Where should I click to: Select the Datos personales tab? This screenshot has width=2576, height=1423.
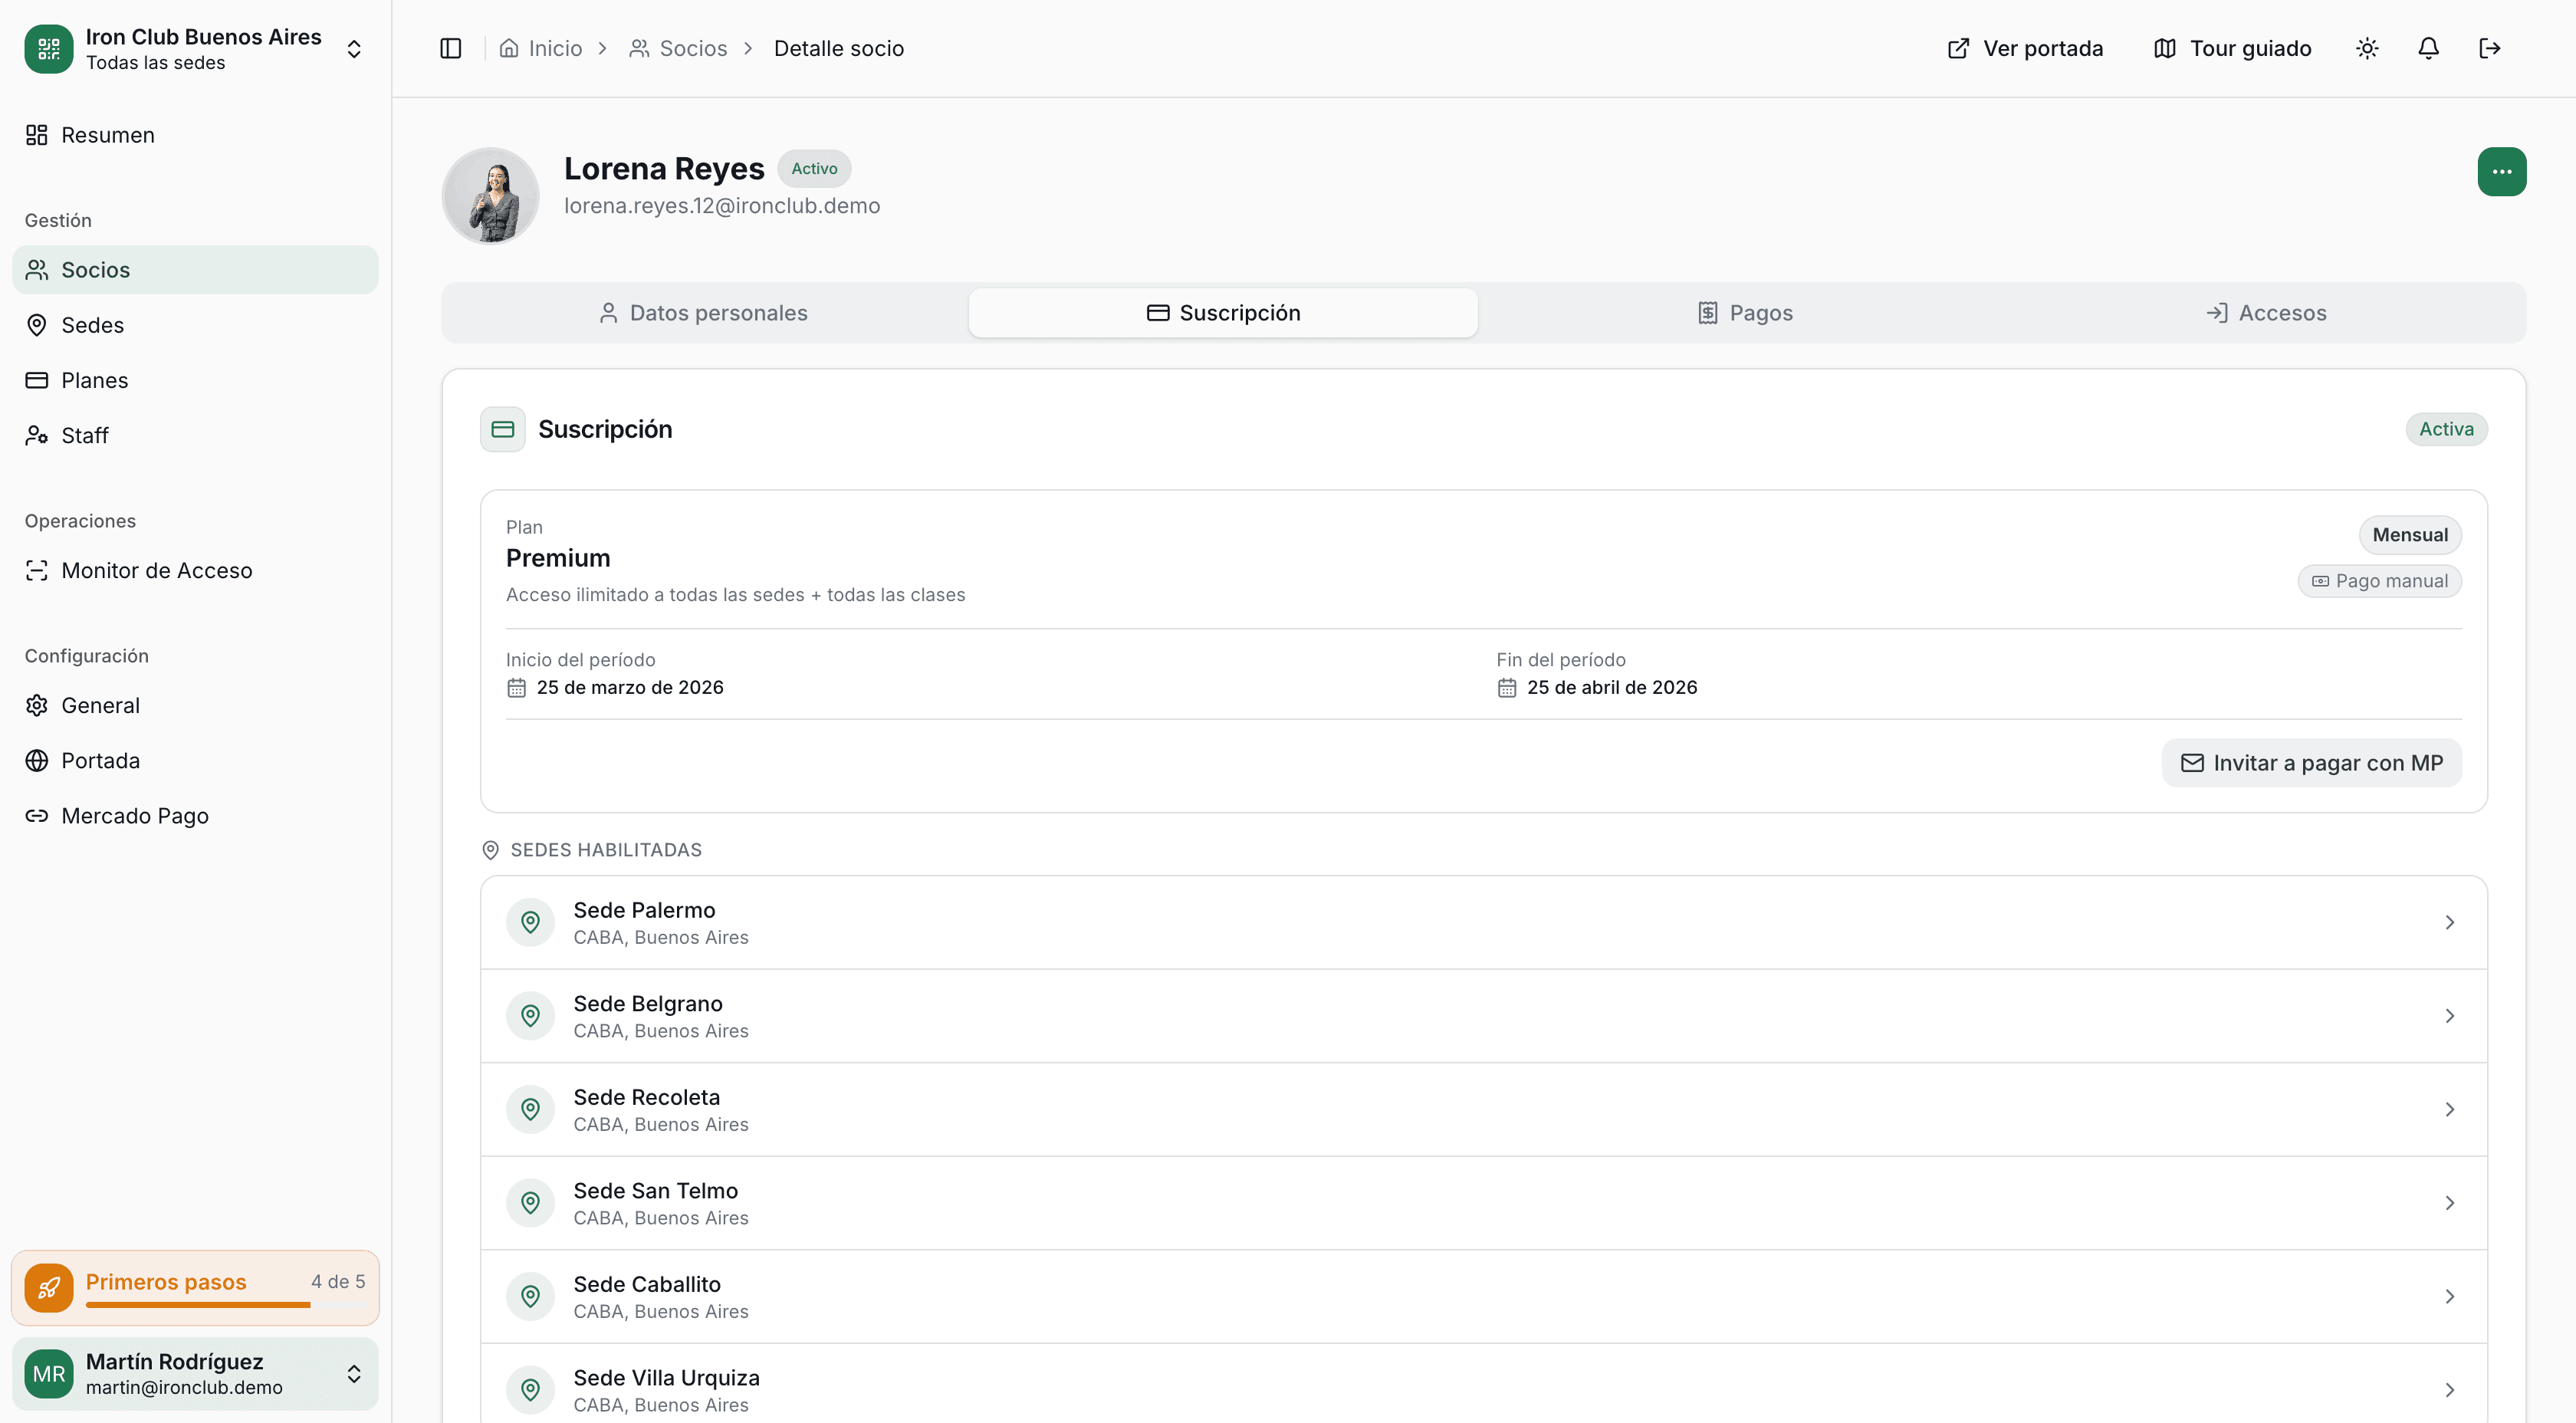point(703,313)
